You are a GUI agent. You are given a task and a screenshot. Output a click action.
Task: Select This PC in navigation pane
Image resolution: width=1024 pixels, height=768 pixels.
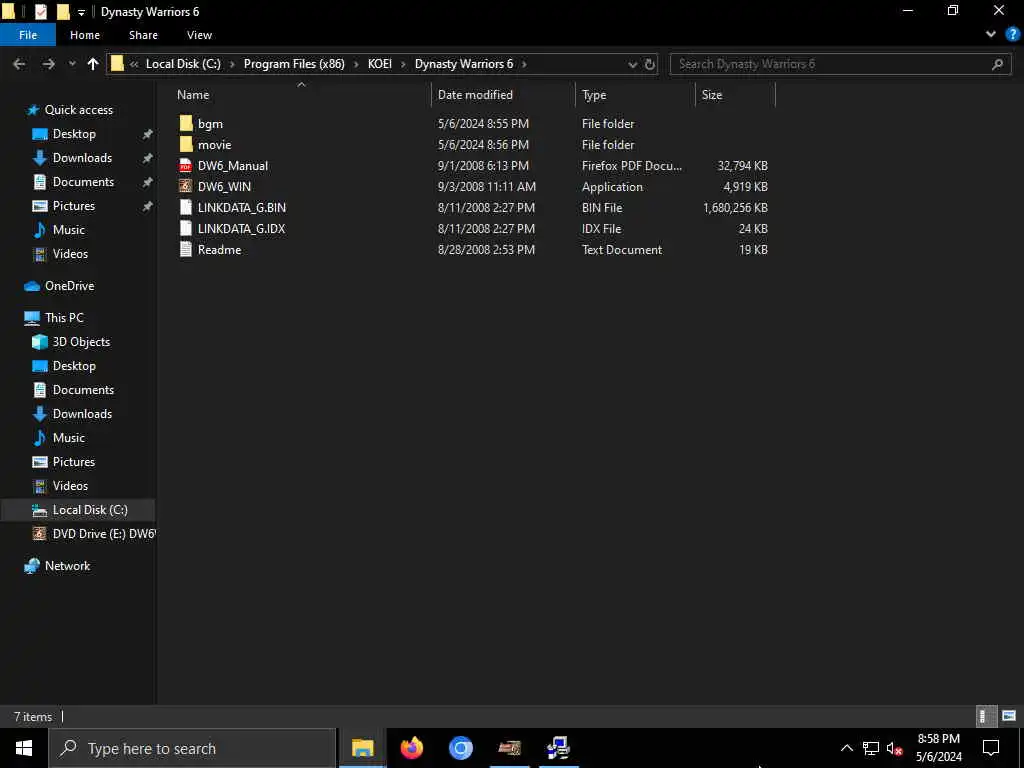(64, 318)
